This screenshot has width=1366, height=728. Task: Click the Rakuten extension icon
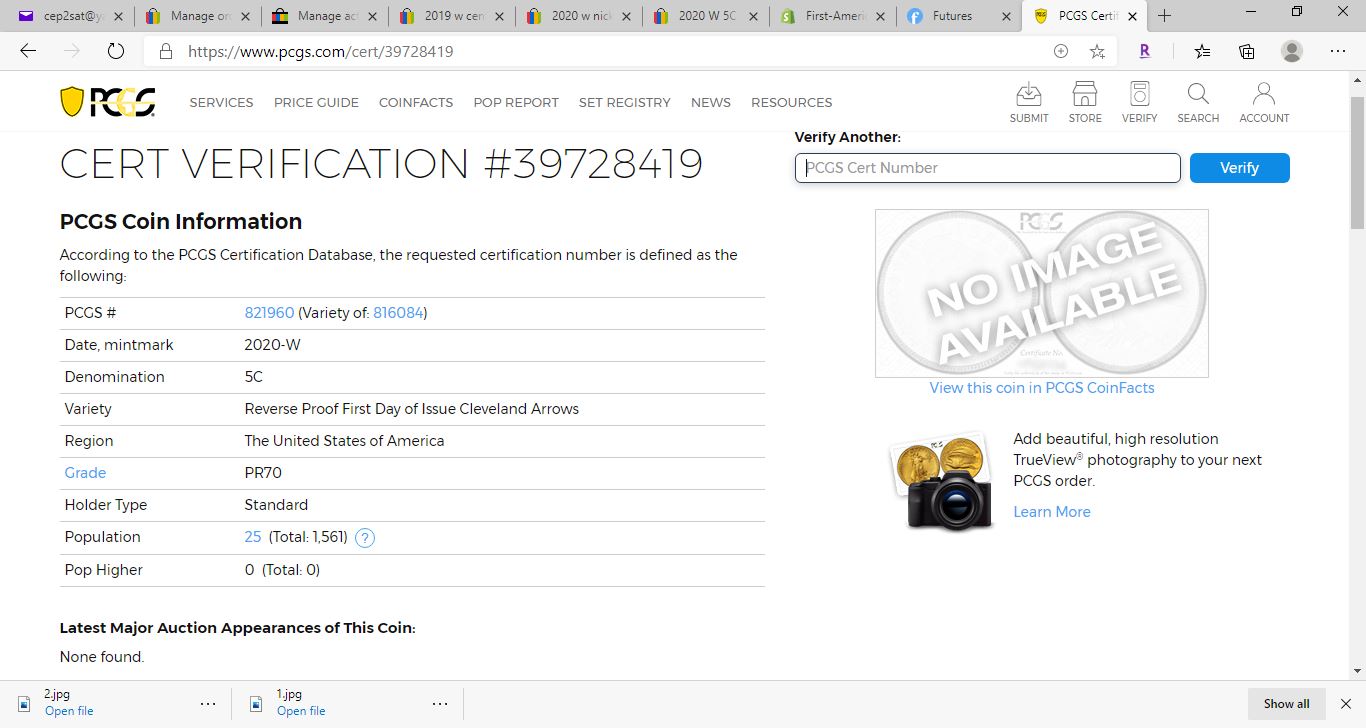tap(1144, 51)
